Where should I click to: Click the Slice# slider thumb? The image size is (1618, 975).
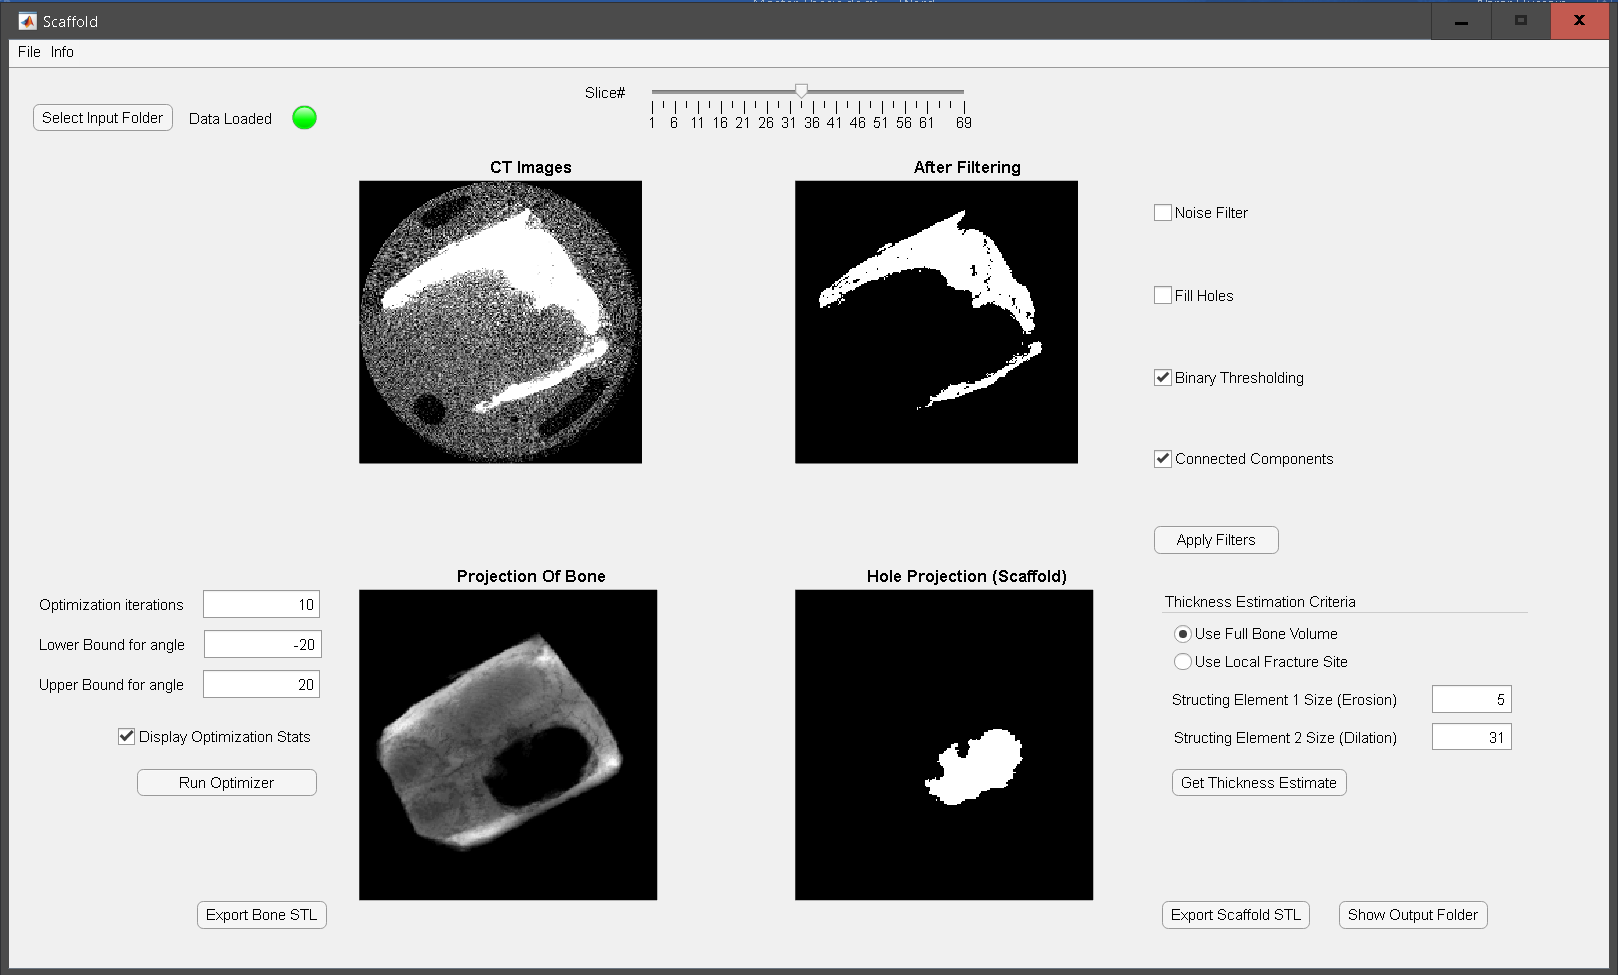point(801,91)
